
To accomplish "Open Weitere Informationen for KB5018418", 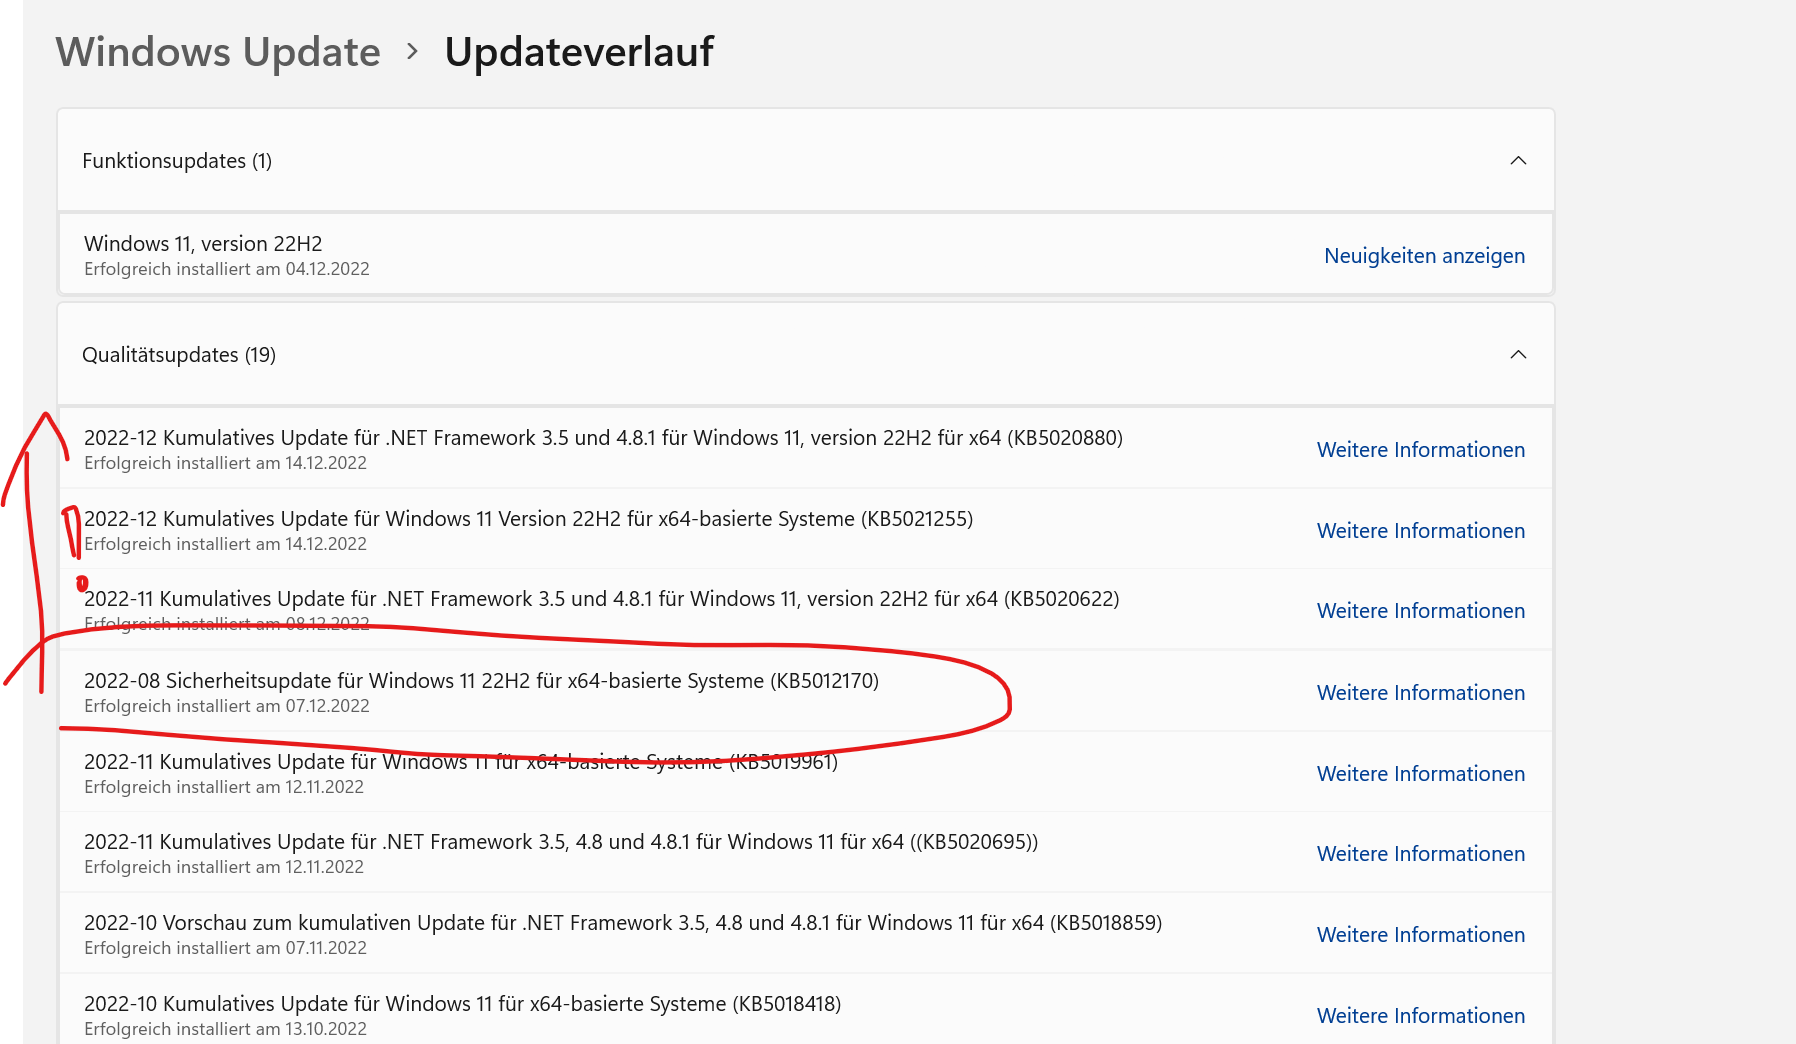I will coord(1420,1016).
